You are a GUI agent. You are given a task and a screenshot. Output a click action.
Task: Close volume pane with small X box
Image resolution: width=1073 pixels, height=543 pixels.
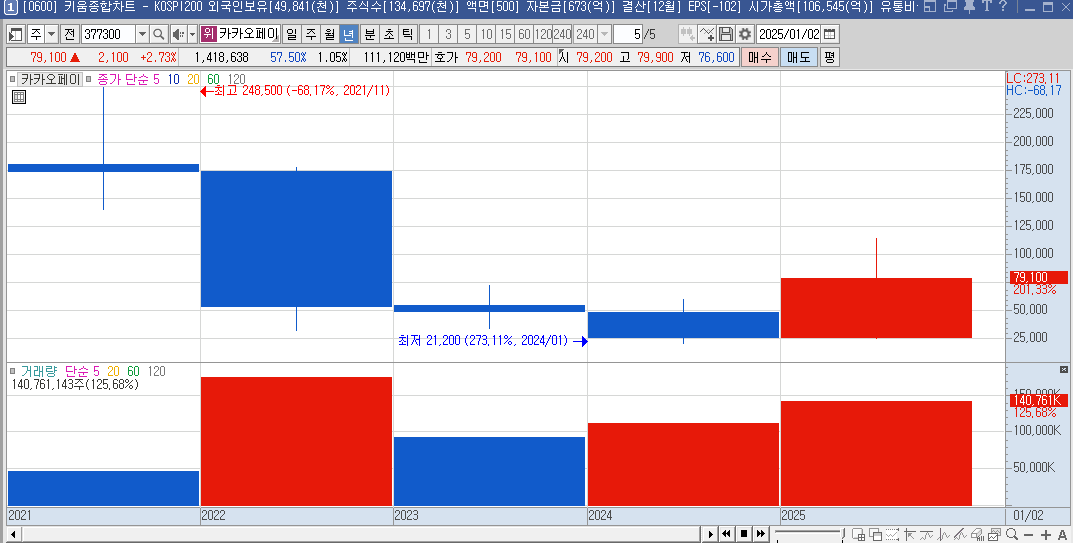1063,370
